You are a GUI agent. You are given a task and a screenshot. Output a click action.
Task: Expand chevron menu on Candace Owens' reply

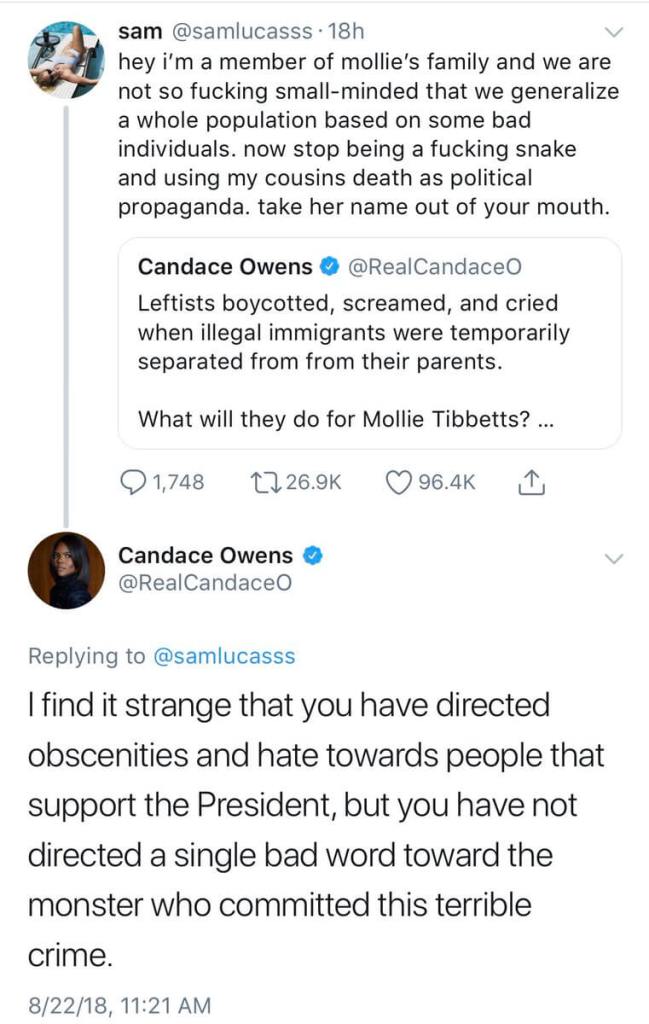coord(614,558)
